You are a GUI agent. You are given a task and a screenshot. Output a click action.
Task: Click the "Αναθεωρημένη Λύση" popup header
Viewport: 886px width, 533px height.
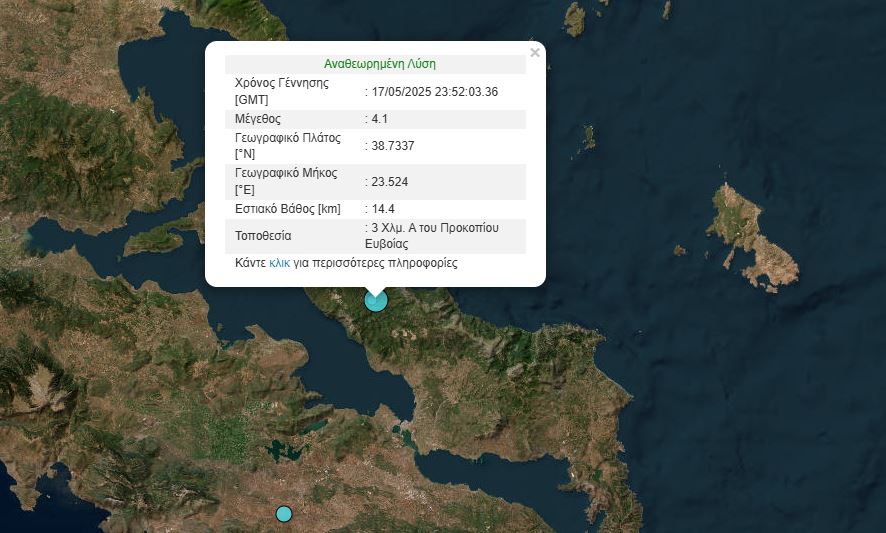coord(379,64)
